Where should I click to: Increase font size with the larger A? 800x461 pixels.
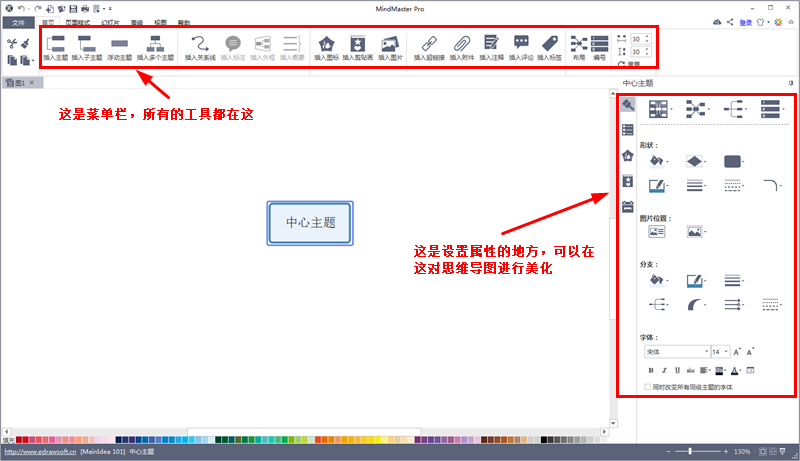[737, 352]
